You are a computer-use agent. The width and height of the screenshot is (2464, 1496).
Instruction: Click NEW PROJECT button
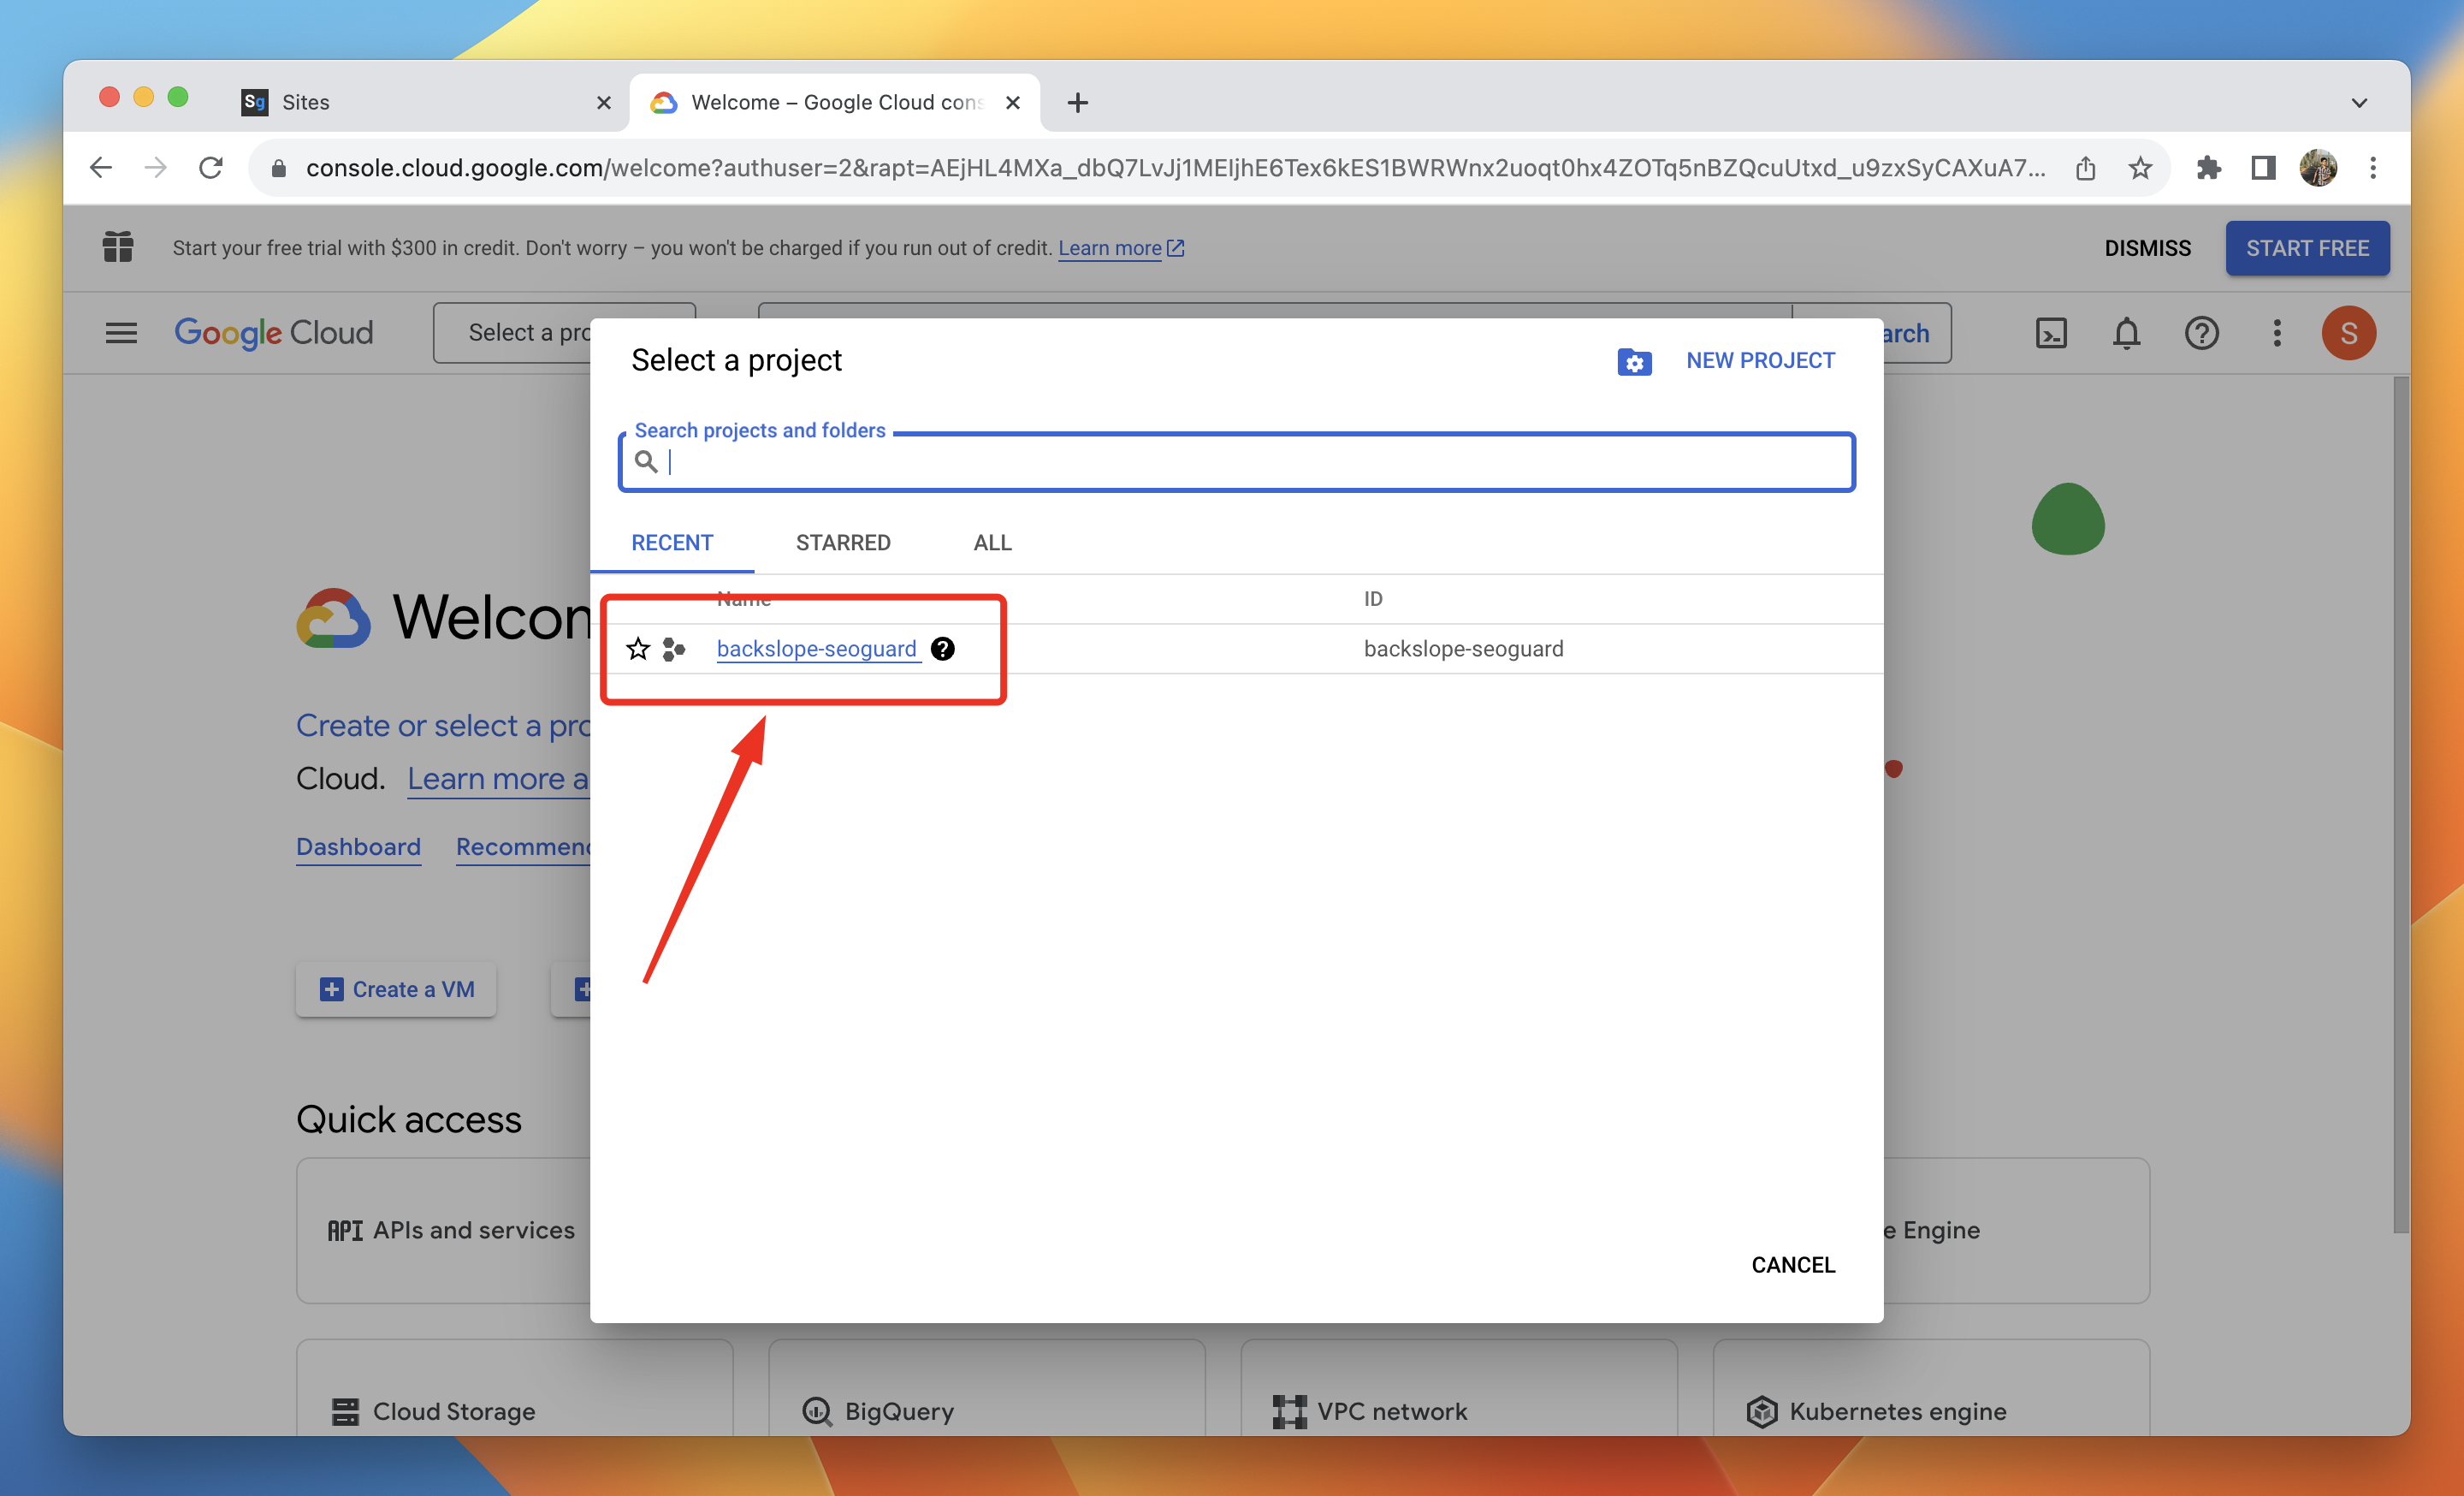coord(1760,361)
